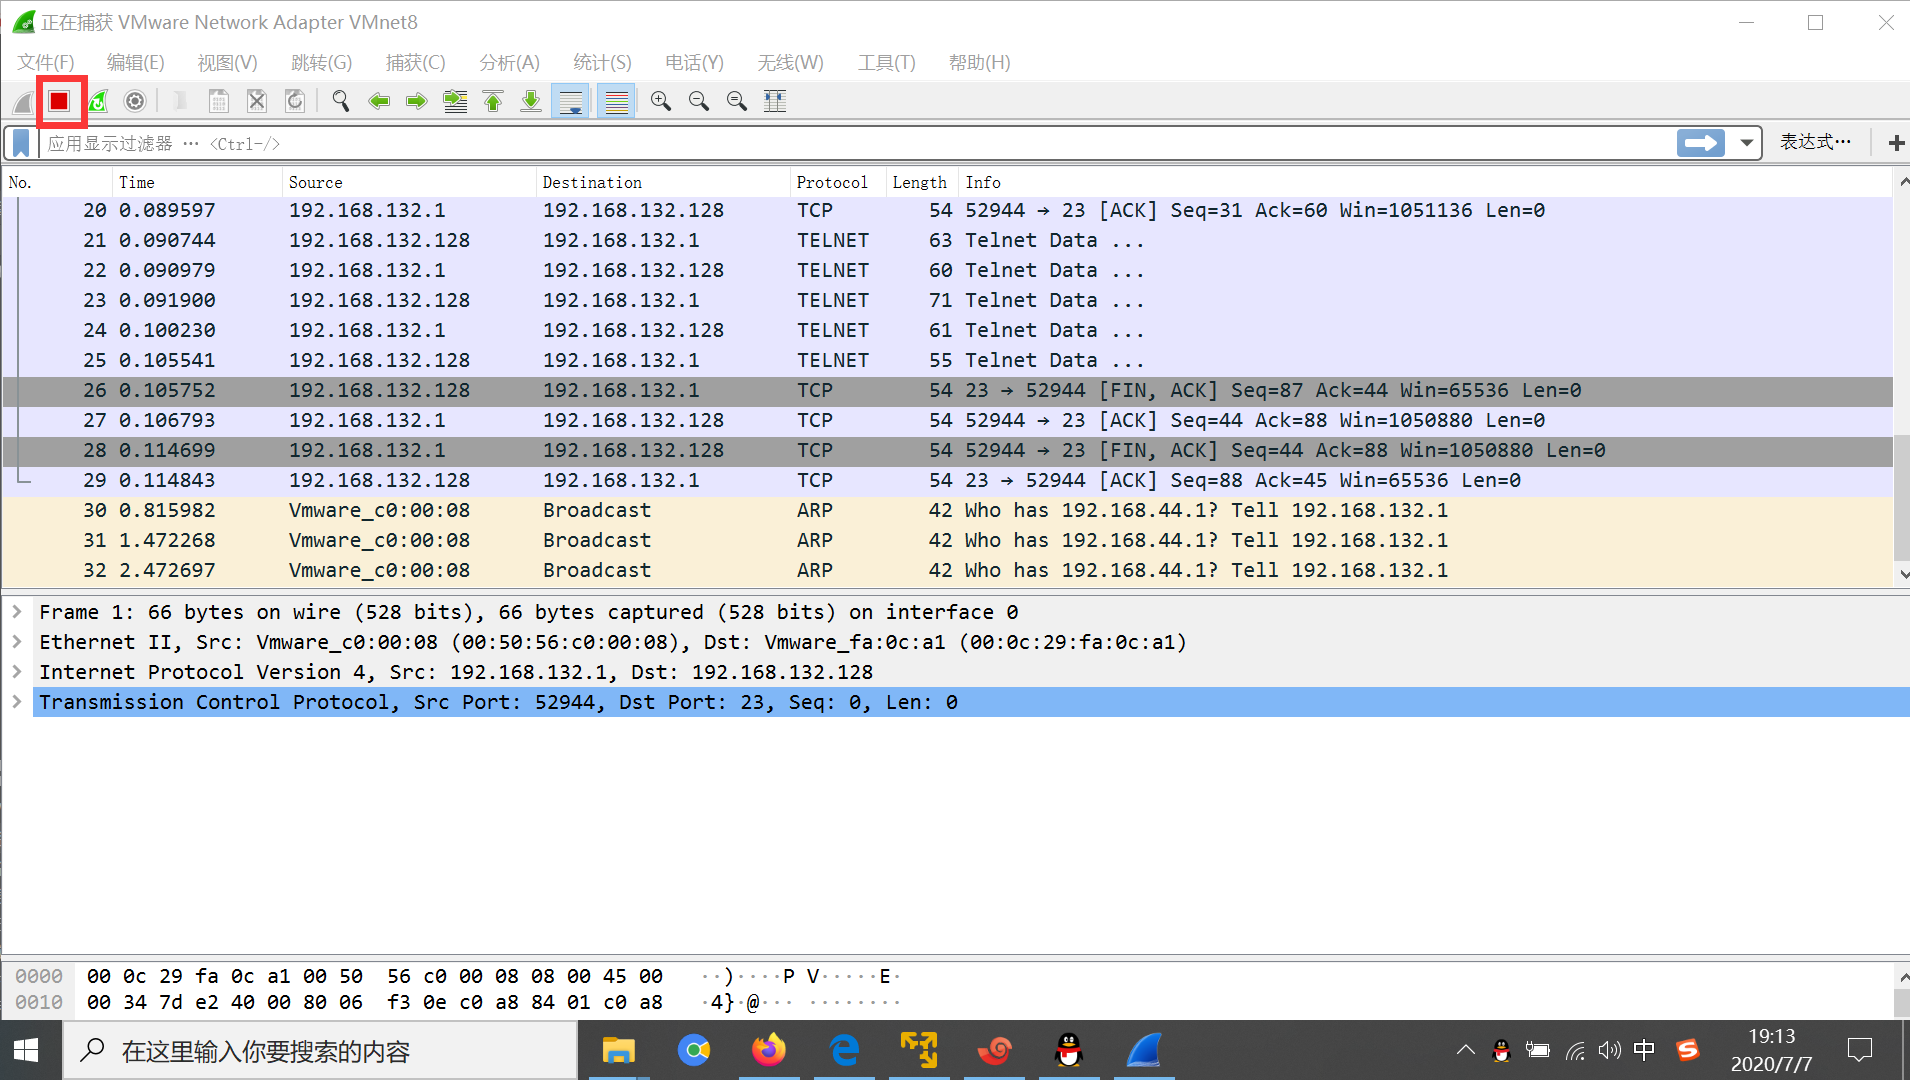Zoom in on the packet list
The width and height of the screenshot is (1910, 1080).
tap(660, 100)
